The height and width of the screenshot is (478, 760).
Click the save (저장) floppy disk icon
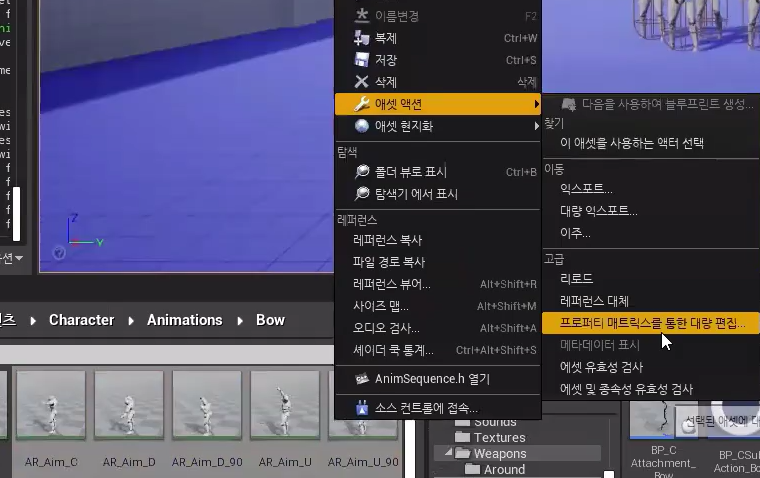[362, 60]
